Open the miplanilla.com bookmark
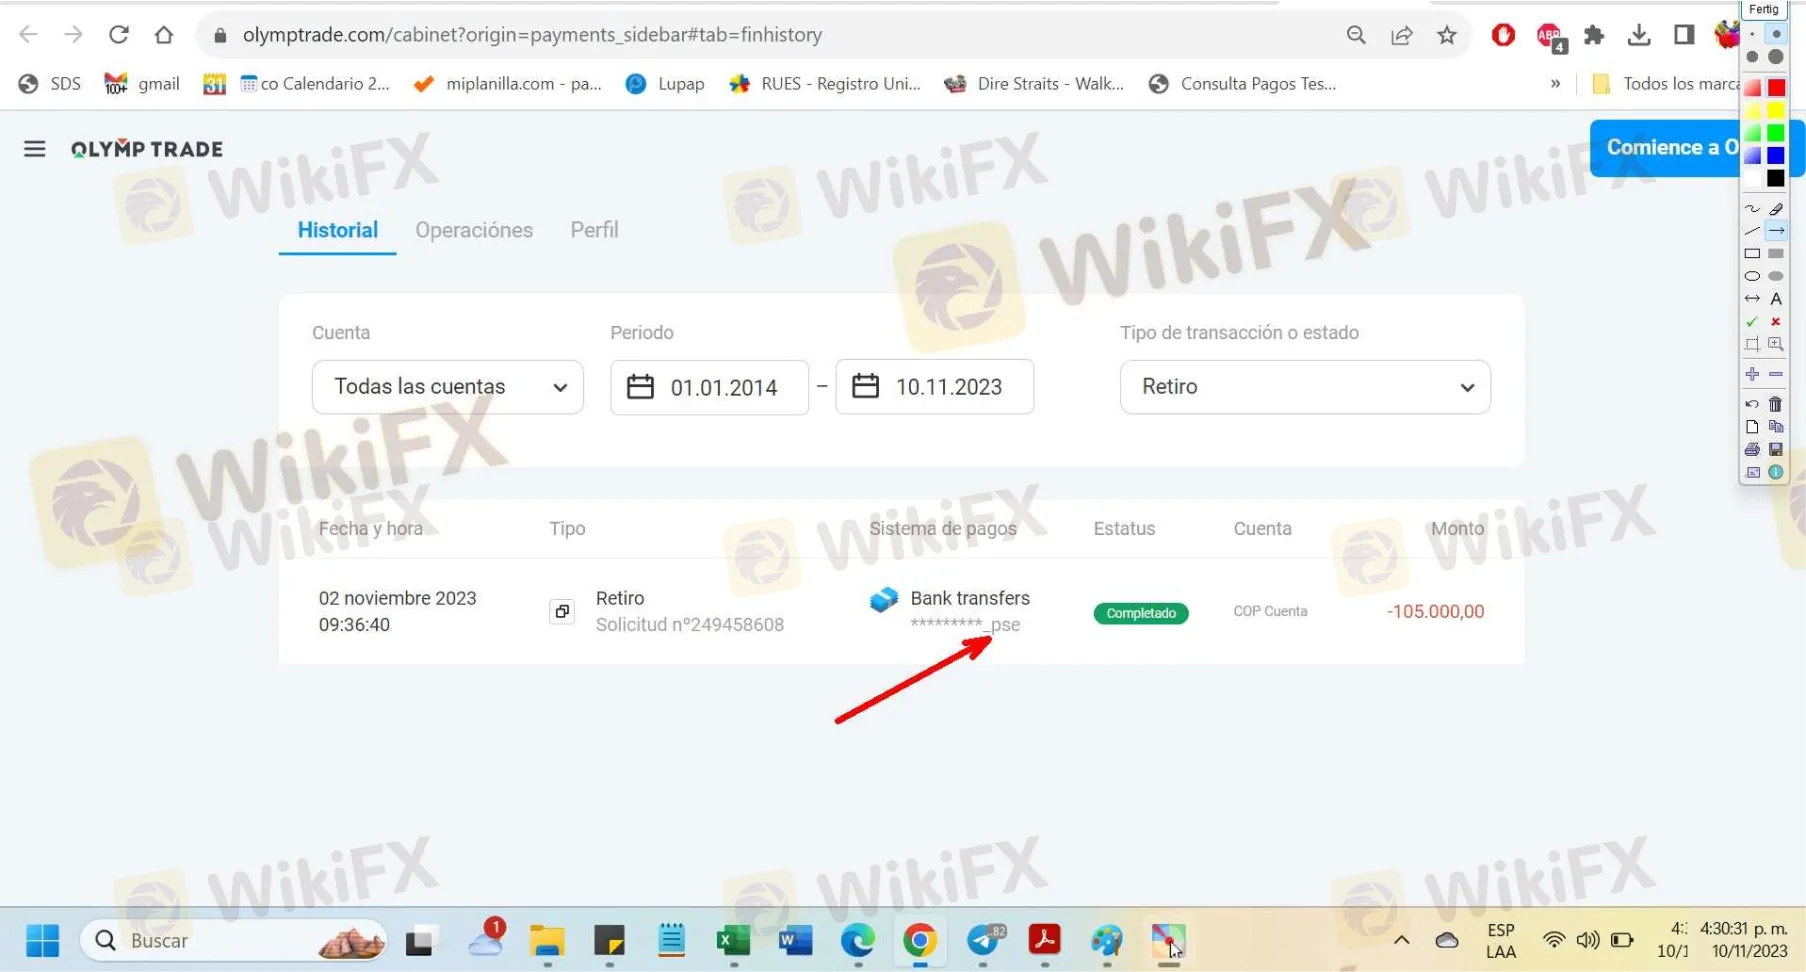This screenshot has height=972, width=1806. pos(508,84)
